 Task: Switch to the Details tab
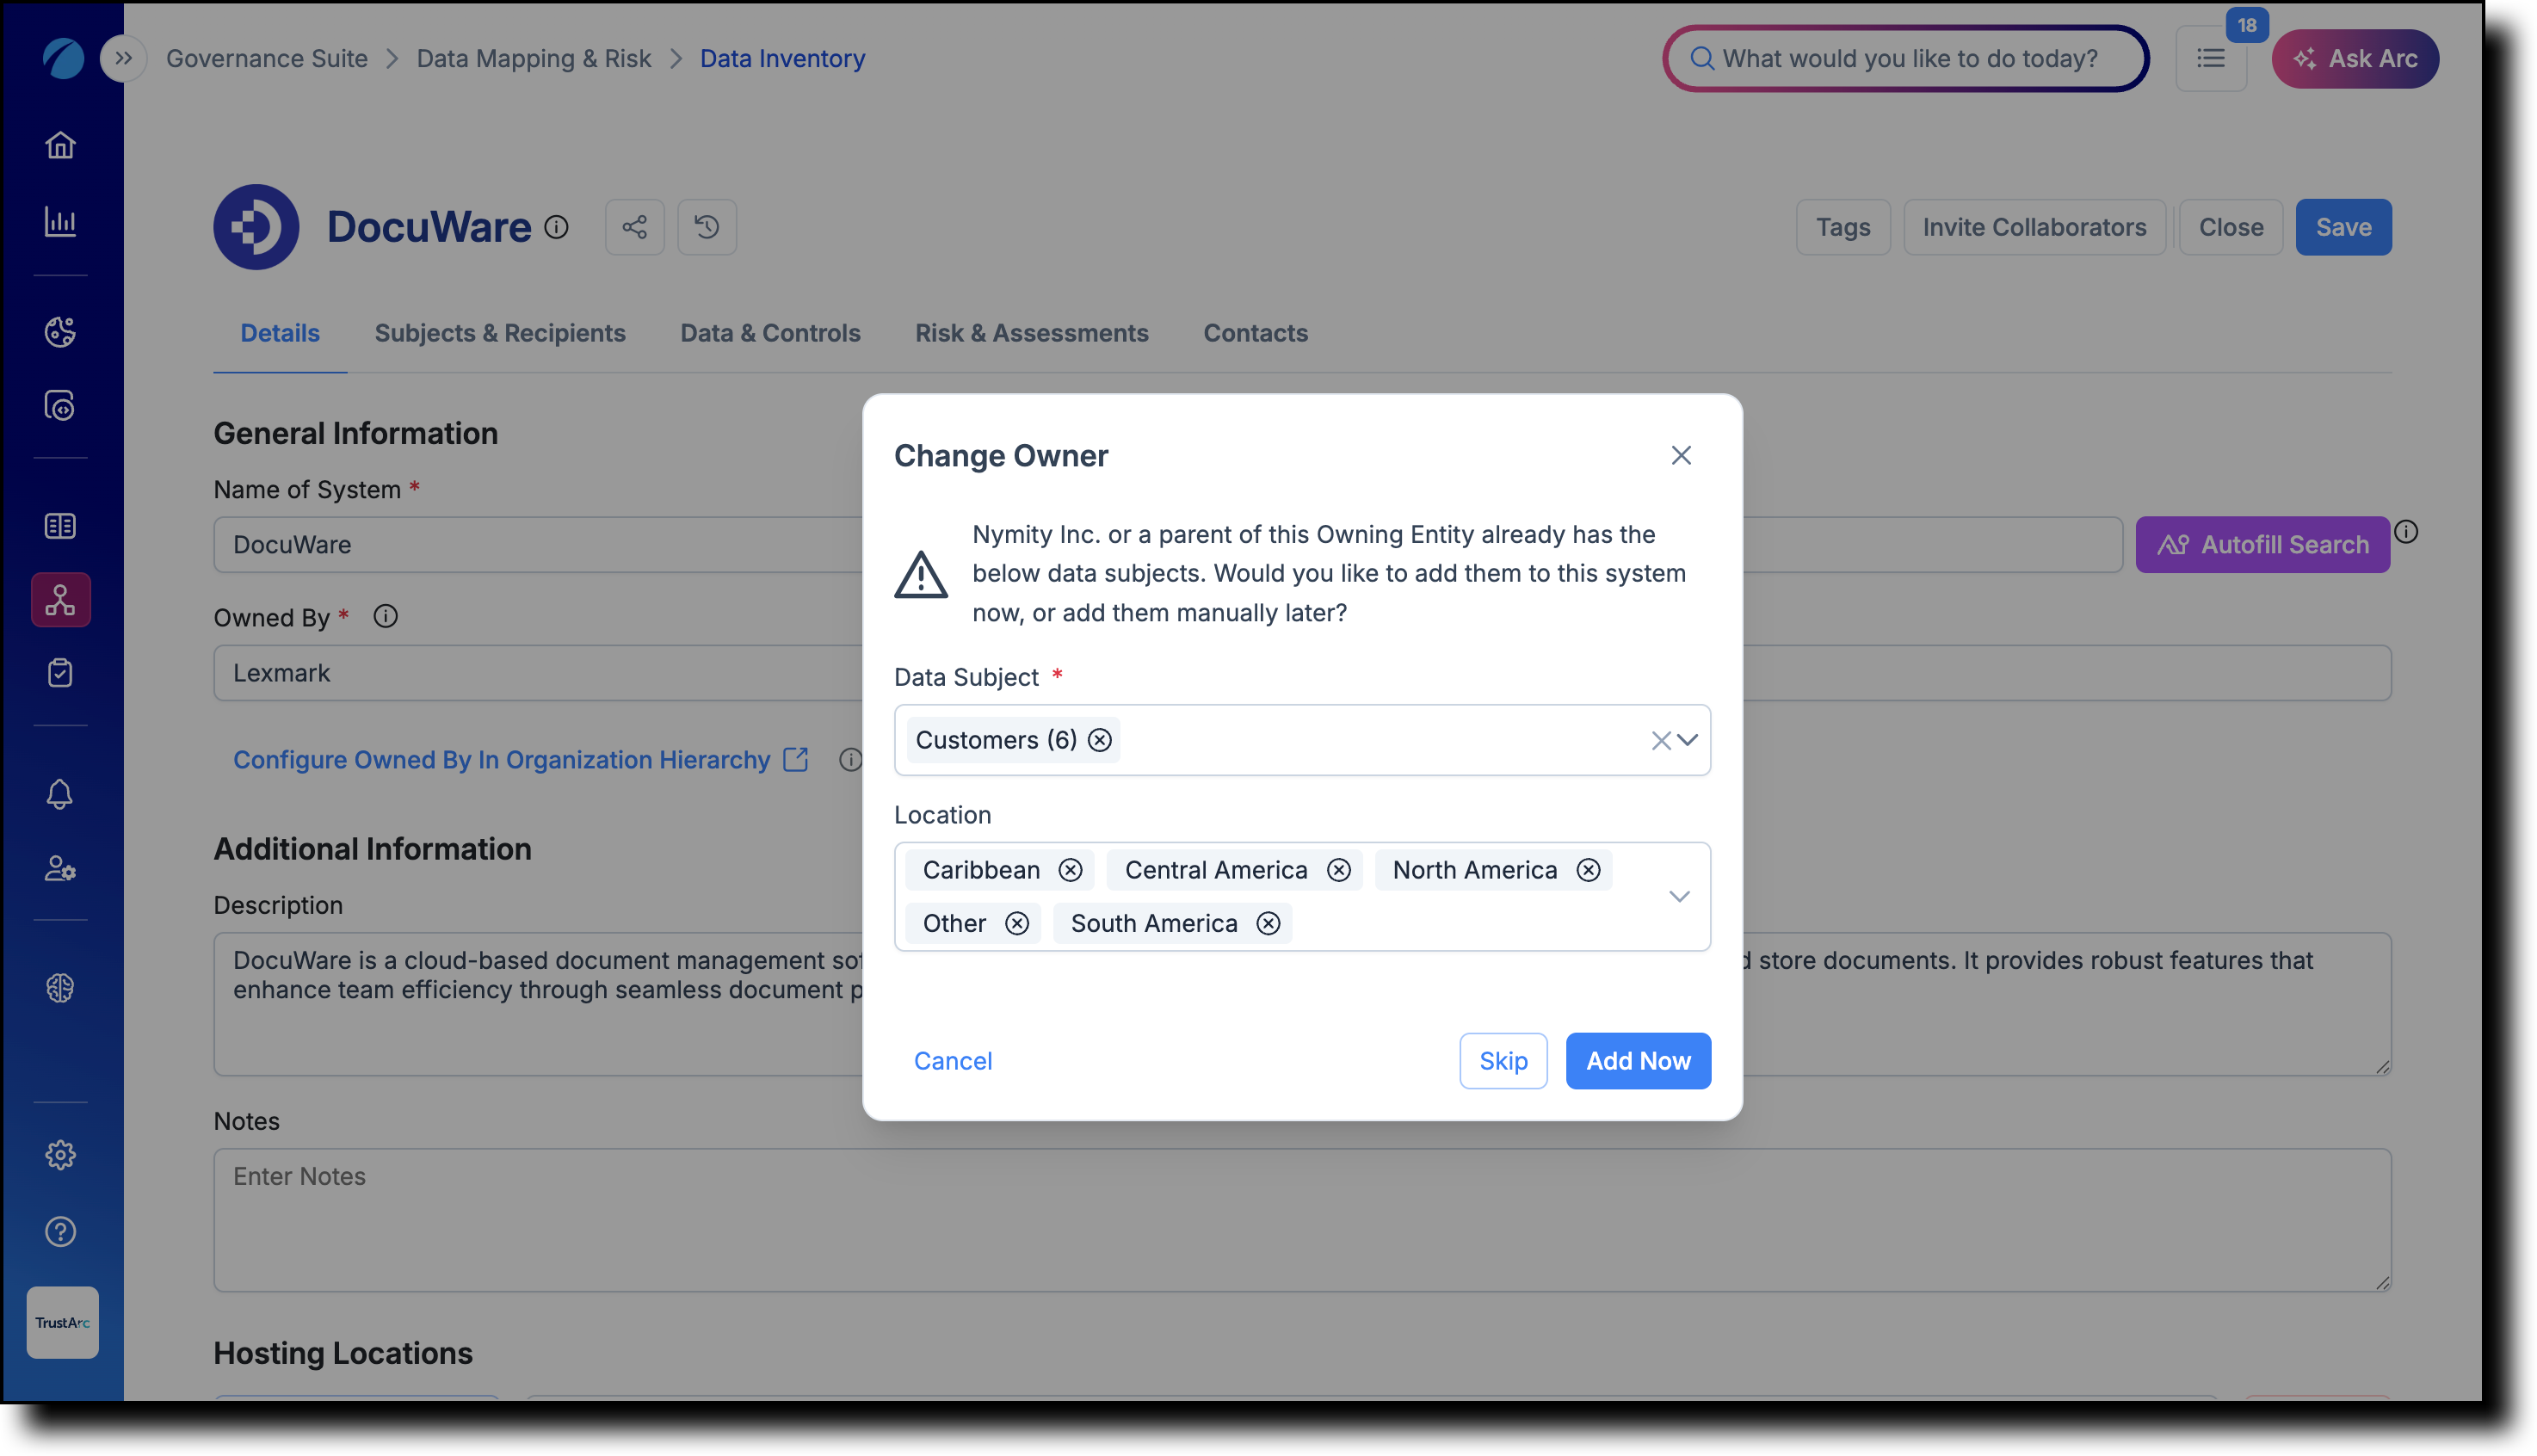280,333
